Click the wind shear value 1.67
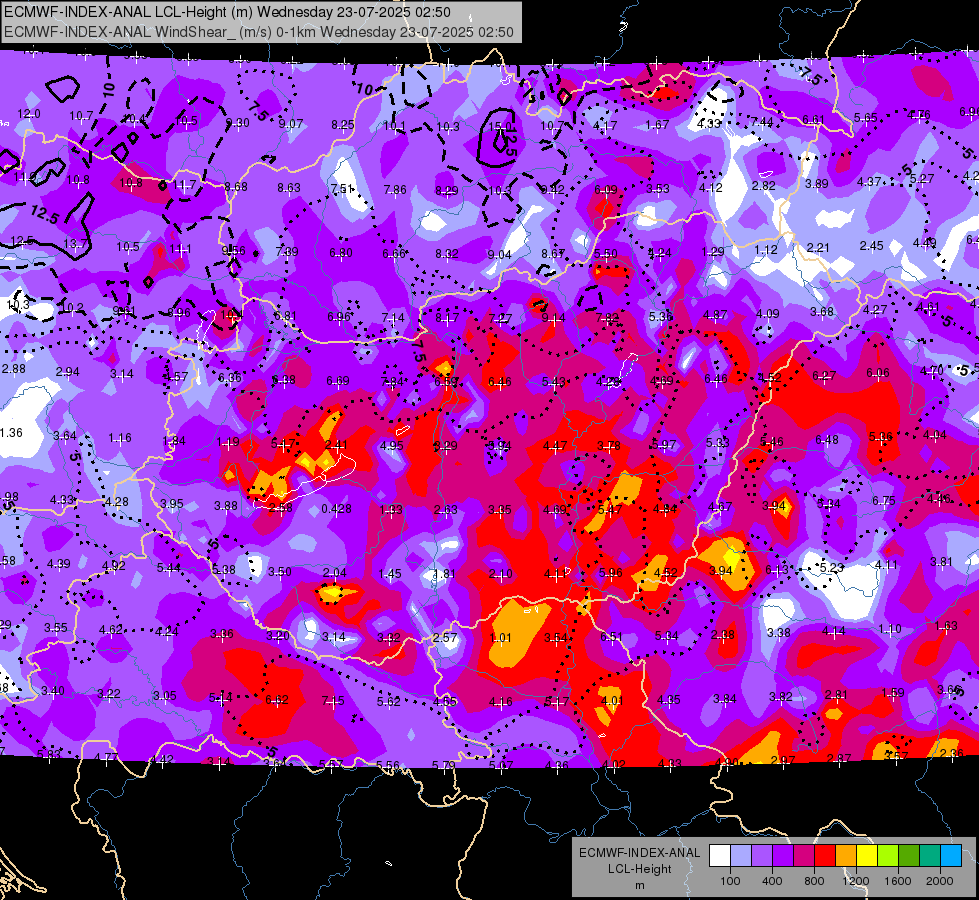The height and width of the screenshot is (900, 979). click(657, 126)
